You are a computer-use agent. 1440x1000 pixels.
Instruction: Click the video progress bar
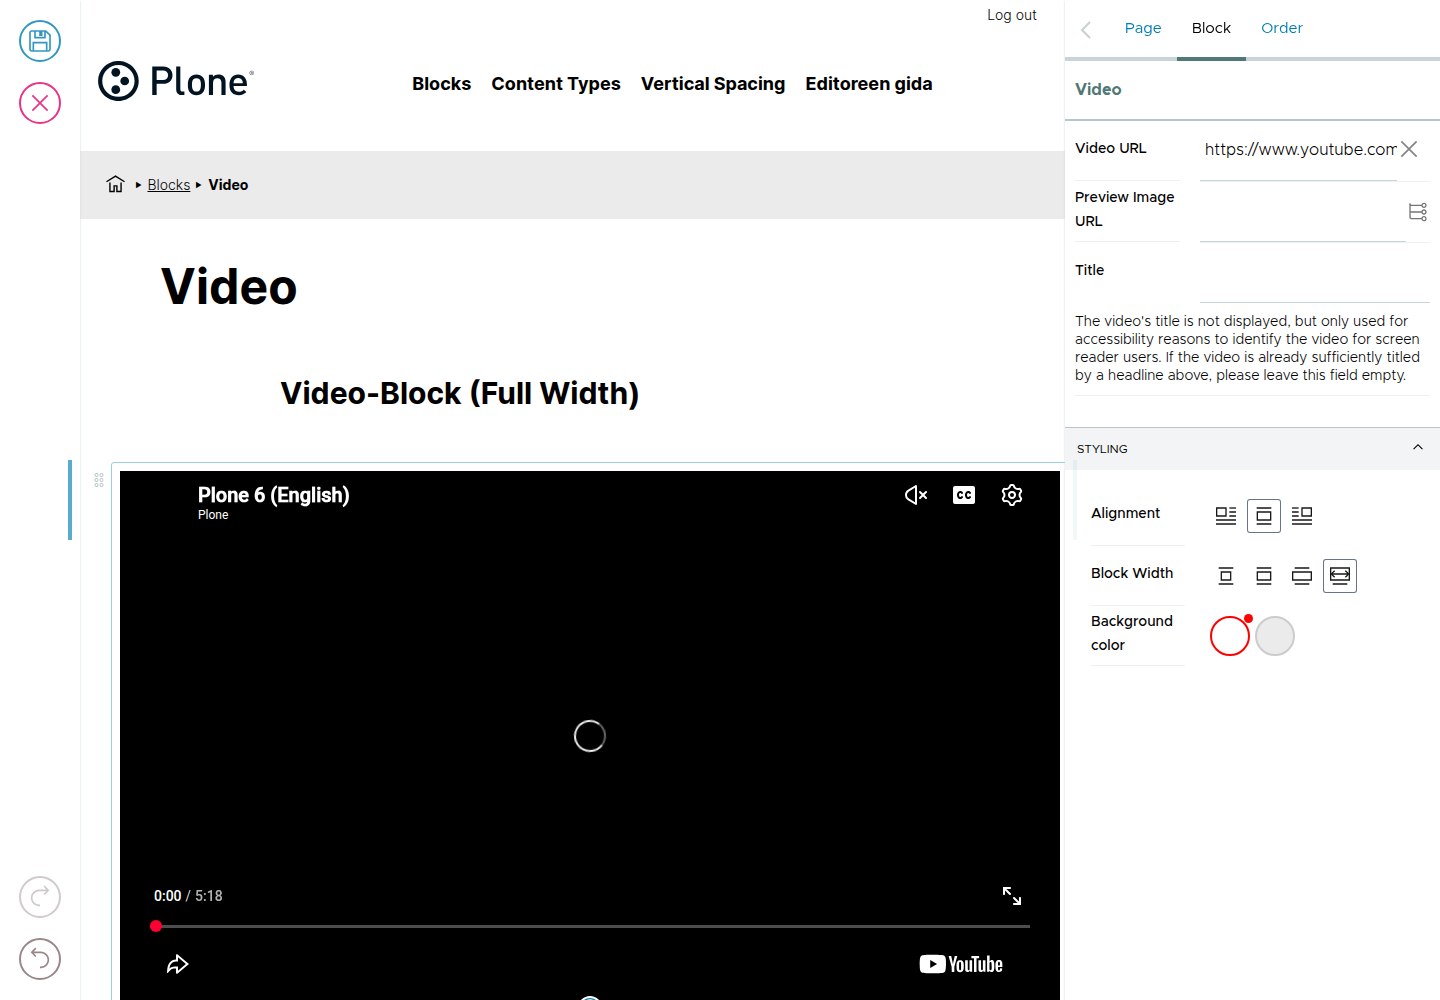tap(590, 926)
